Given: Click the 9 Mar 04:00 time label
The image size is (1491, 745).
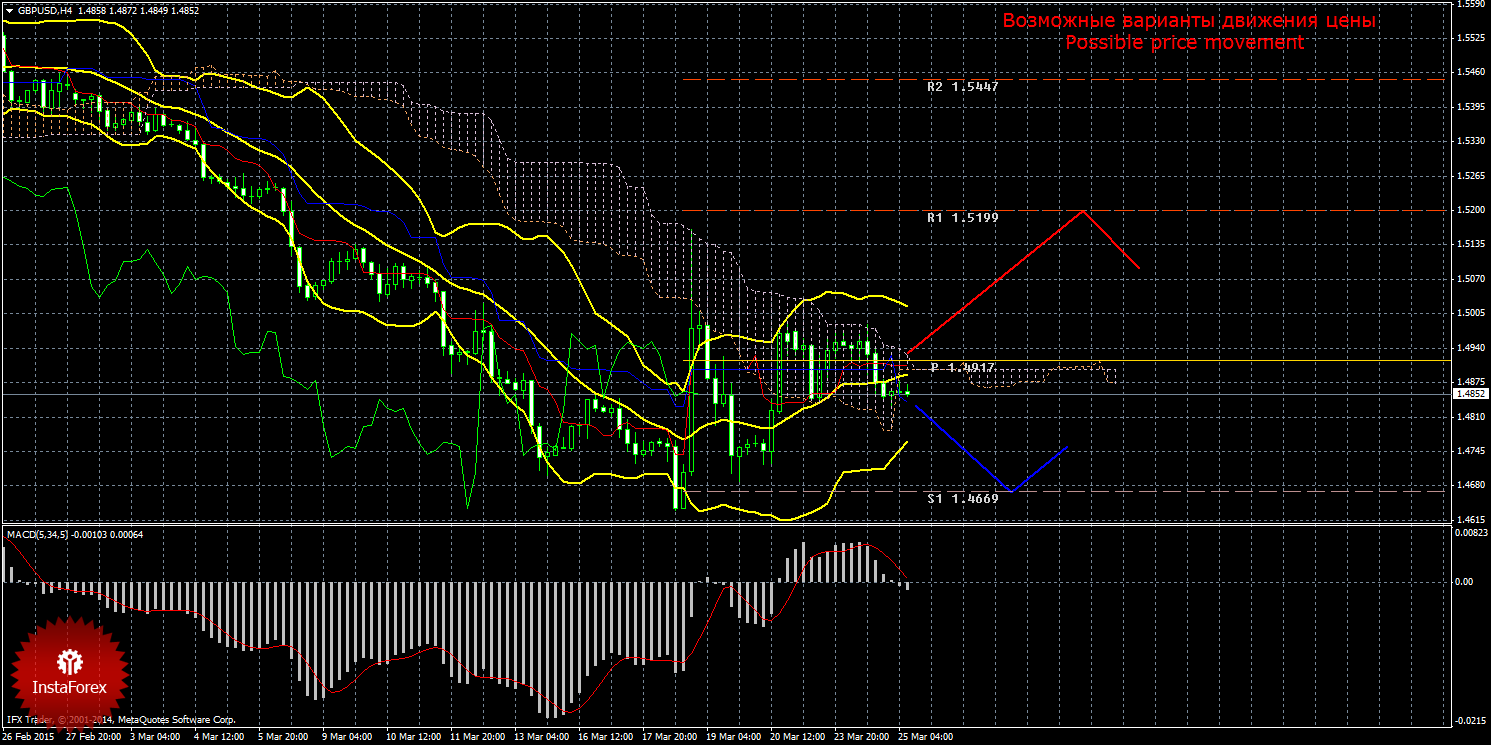Looking at the screenshot, I should tap(347, 737).
